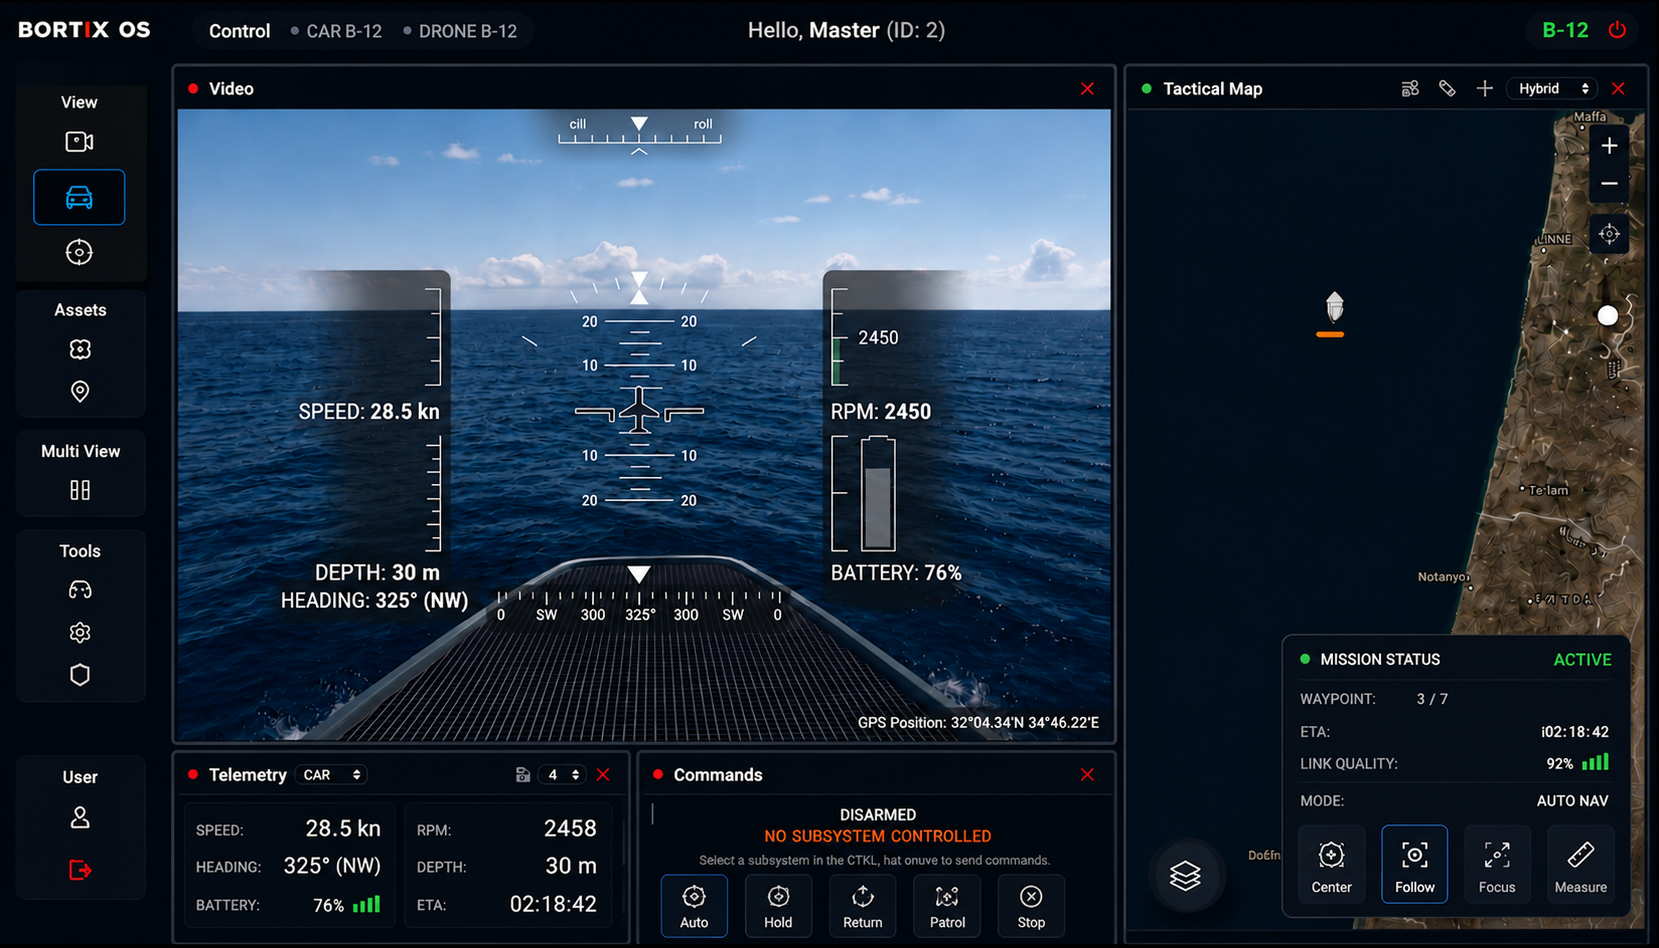Click the tag icon in Tactical Map header
1659x948 pixels.
point(1447,89)
